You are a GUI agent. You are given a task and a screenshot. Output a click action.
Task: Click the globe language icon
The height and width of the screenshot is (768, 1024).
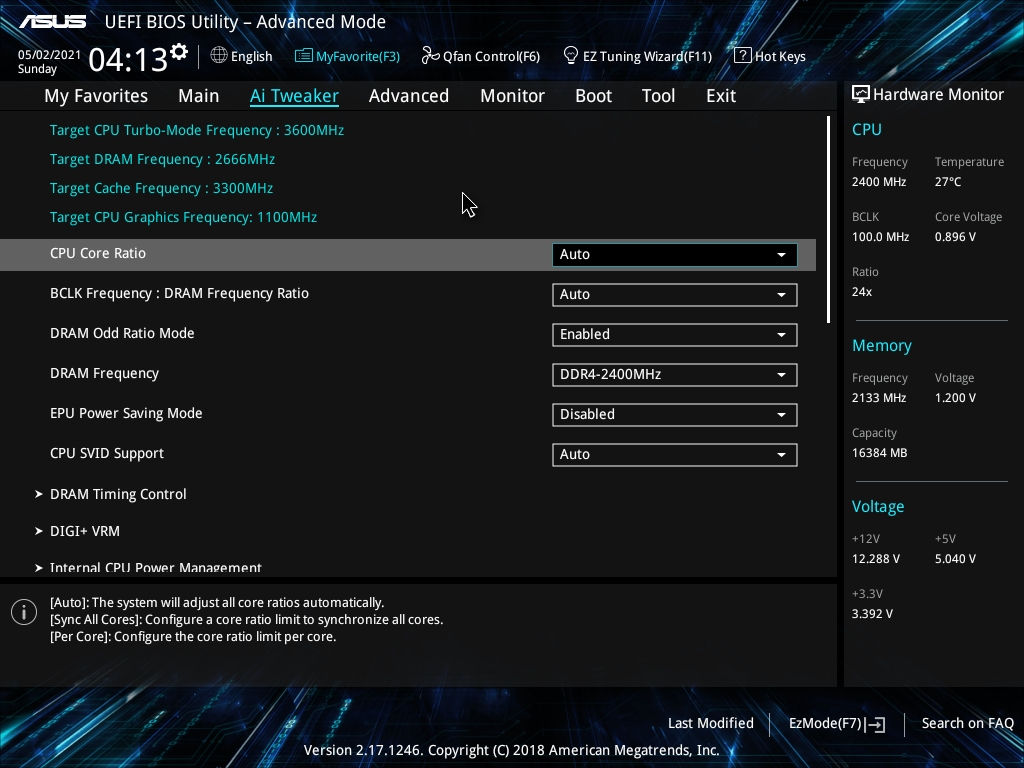pos(219,56)
